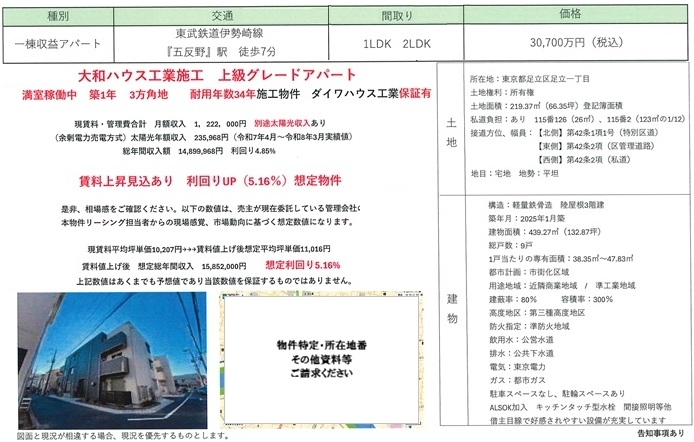Click the ダイワハウス工業保証有 text
694x442 pixels.
click(x=371, y=94)
